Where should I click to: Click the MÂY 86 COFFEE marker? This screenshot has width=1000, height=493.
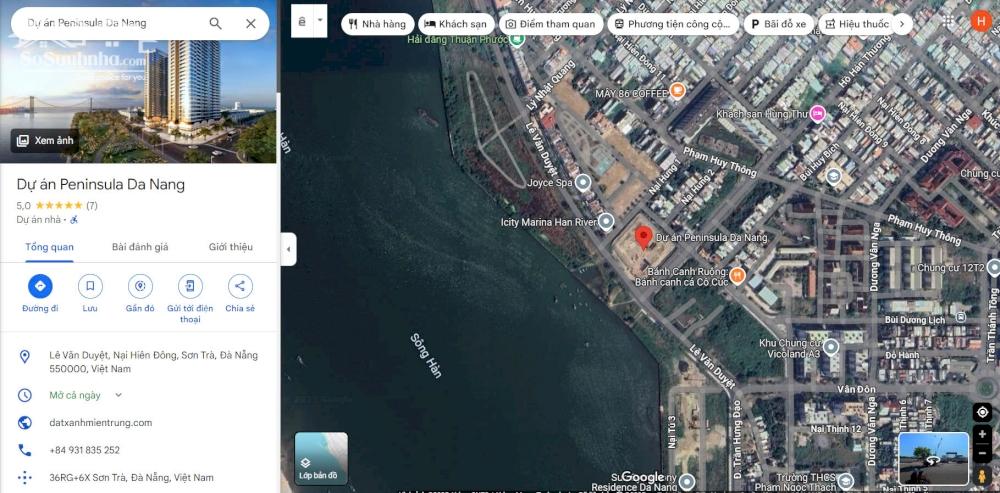[677, 91]
